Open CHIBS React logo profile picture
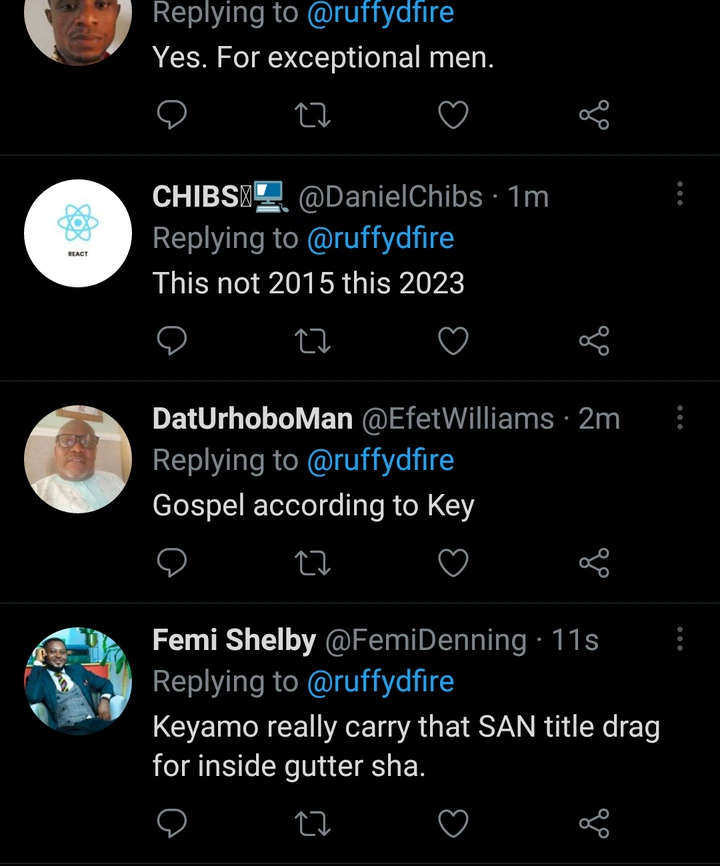720x866 pixels. (x=78, y=233)
